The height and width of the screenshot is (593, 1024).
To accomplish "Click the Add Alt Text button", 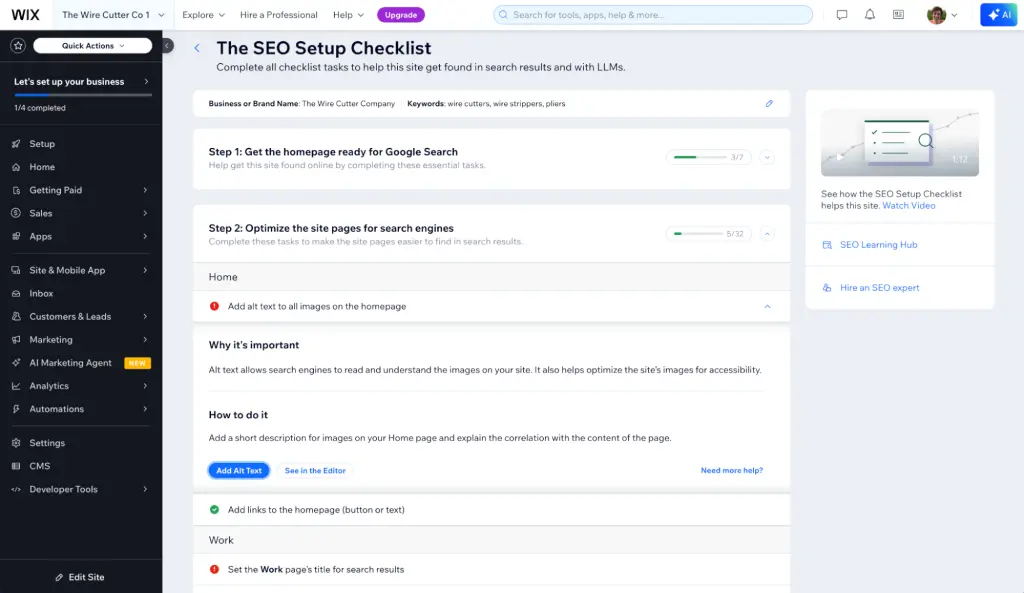I will pyautogui.click(x=238, y=470).
